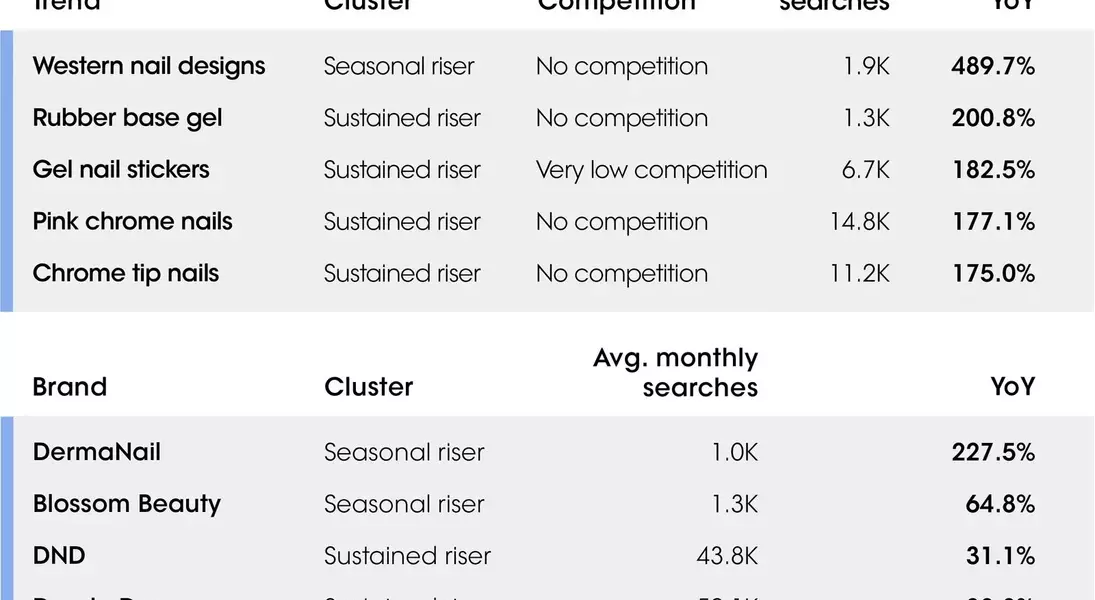This screenshot has width=1095, height=600.
Task: Select the DermaNail brand name
Action: (96, 452)
